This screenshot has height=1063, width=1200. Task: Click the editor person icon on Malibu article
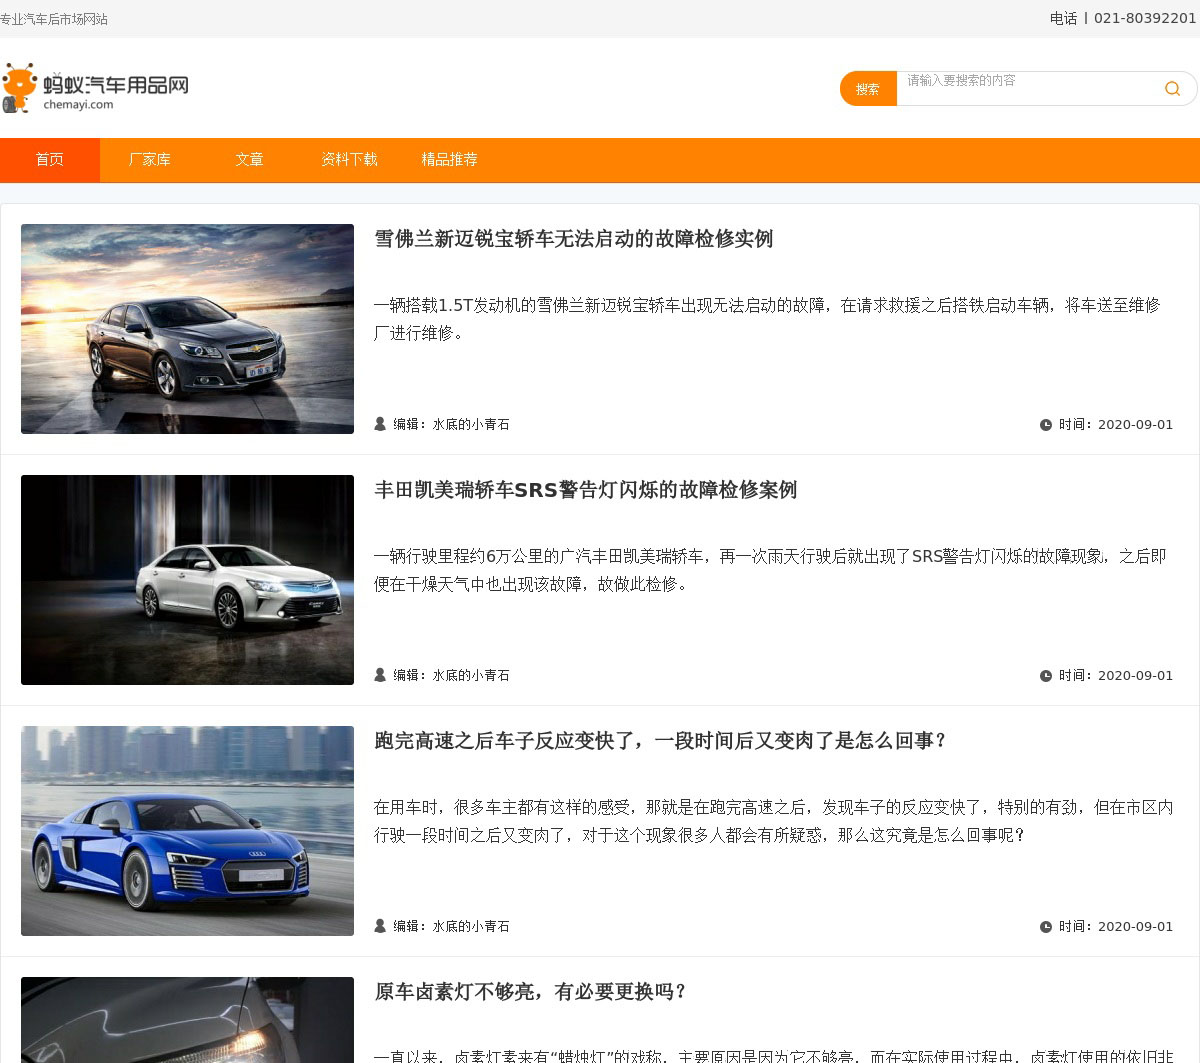pyautogui.click(x=380, y=424)
